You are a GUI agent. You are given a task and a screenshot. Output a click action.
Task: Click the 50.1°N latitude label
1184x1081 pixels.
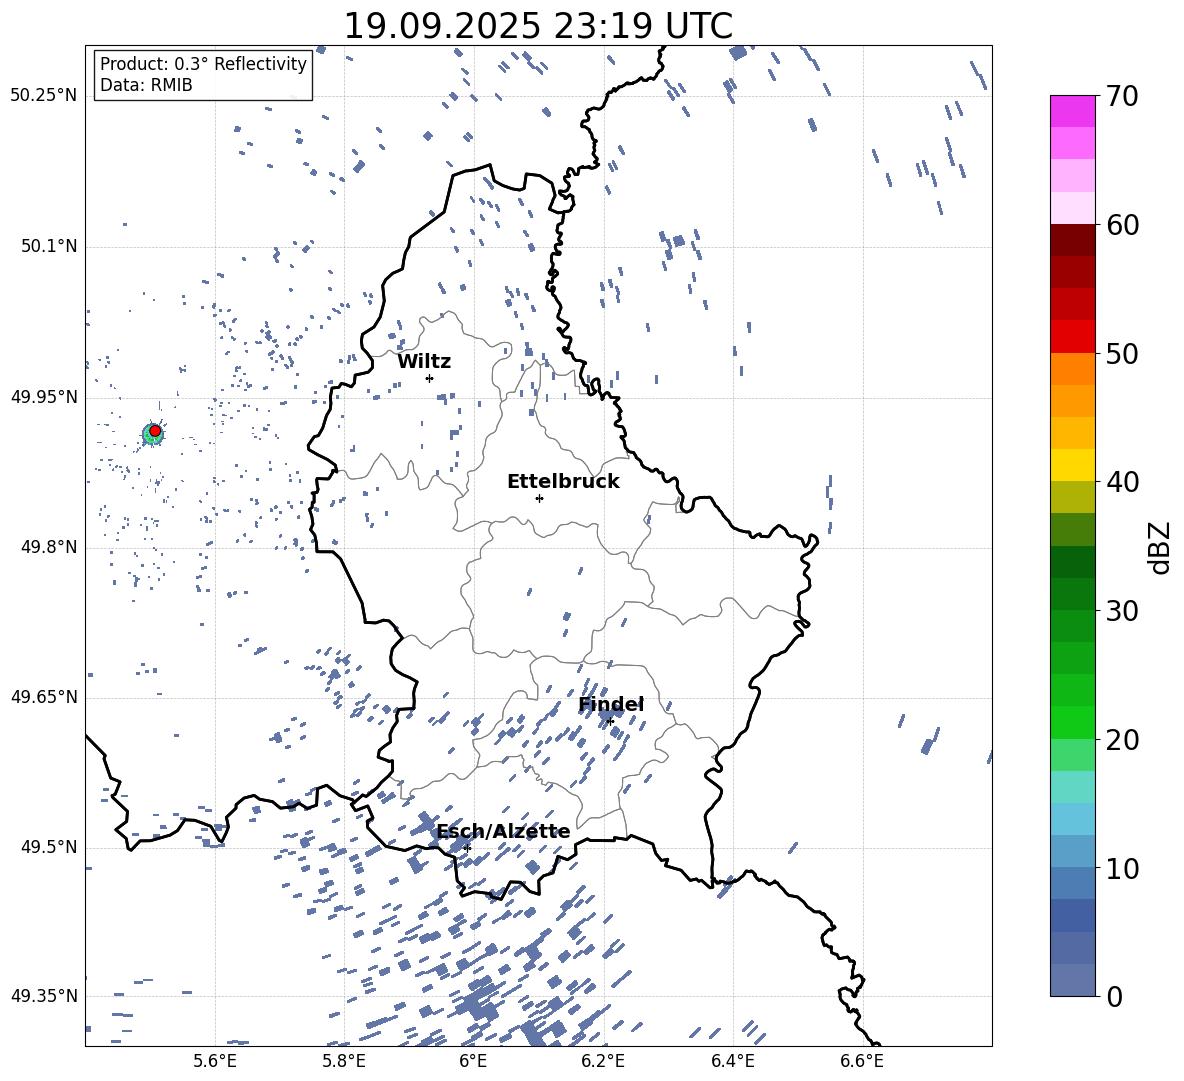[x=49, y=246]
